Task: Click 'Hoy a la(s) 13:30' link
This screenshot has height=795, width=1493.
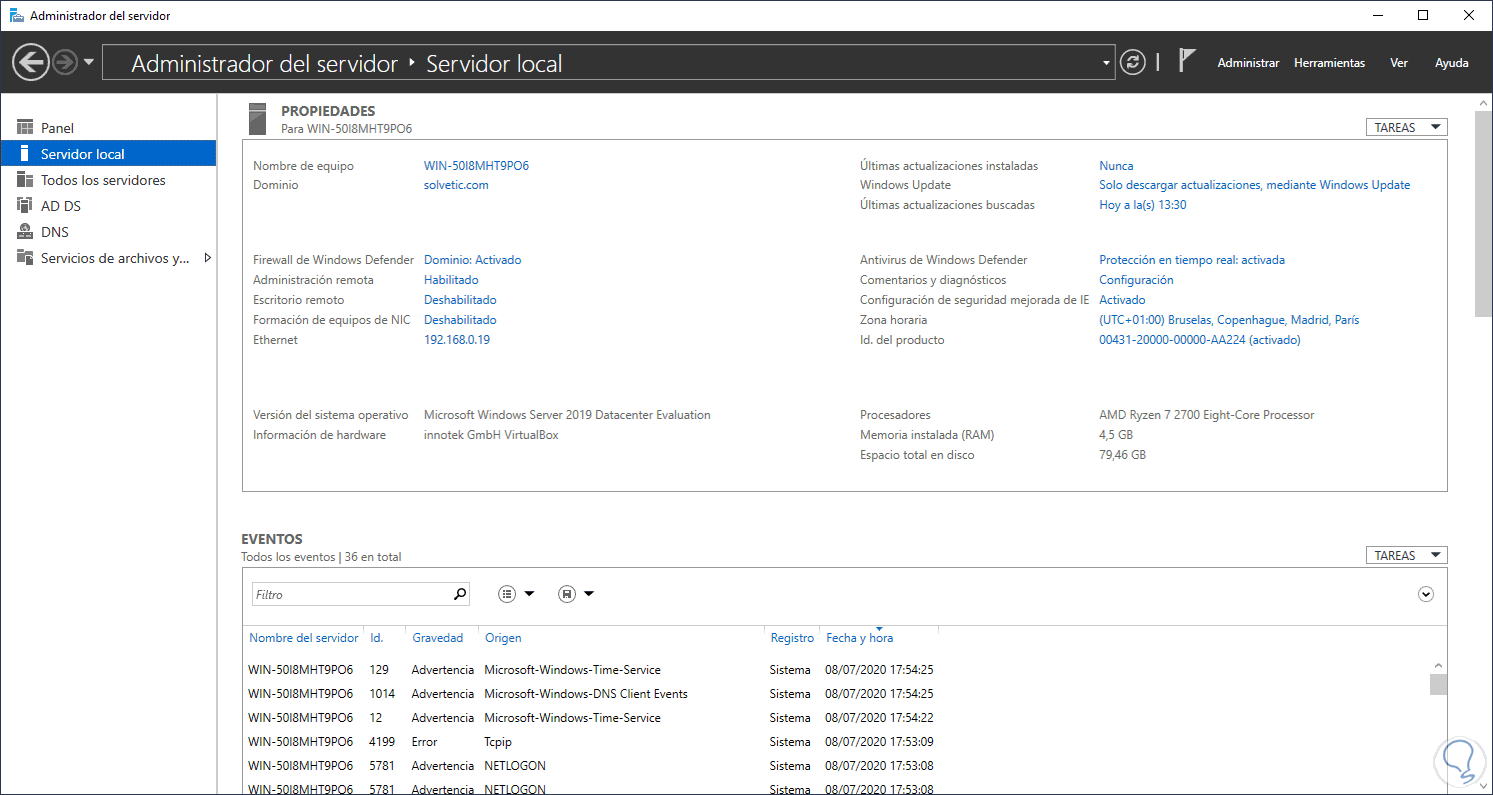Action: pyautogui.click(x=1143, y=205)
